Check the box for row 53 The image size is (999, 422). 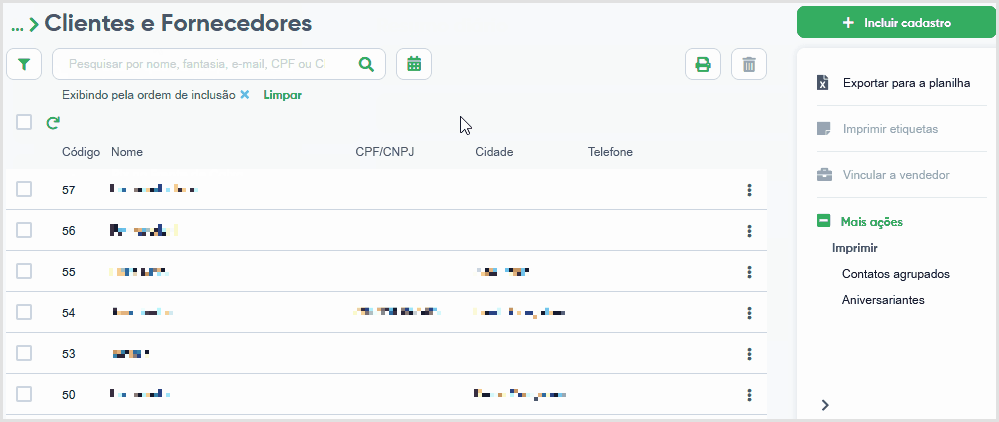click(24, 353)
